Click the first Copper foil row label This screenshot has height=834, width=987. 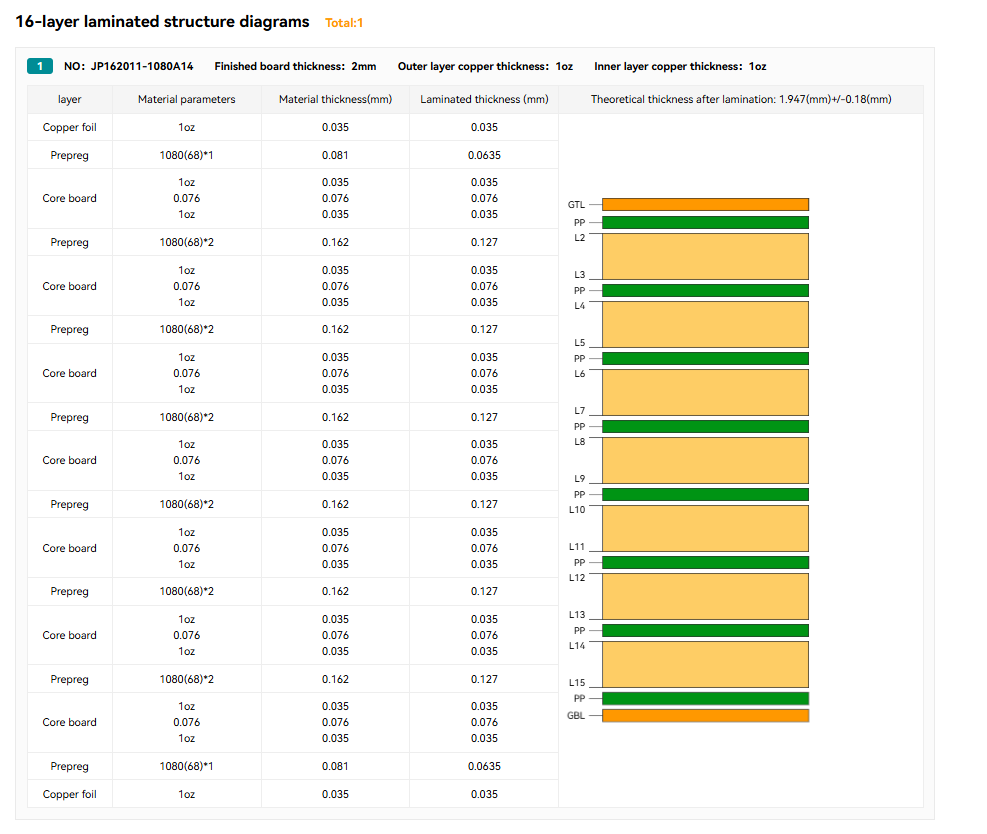tap(70, 128)
